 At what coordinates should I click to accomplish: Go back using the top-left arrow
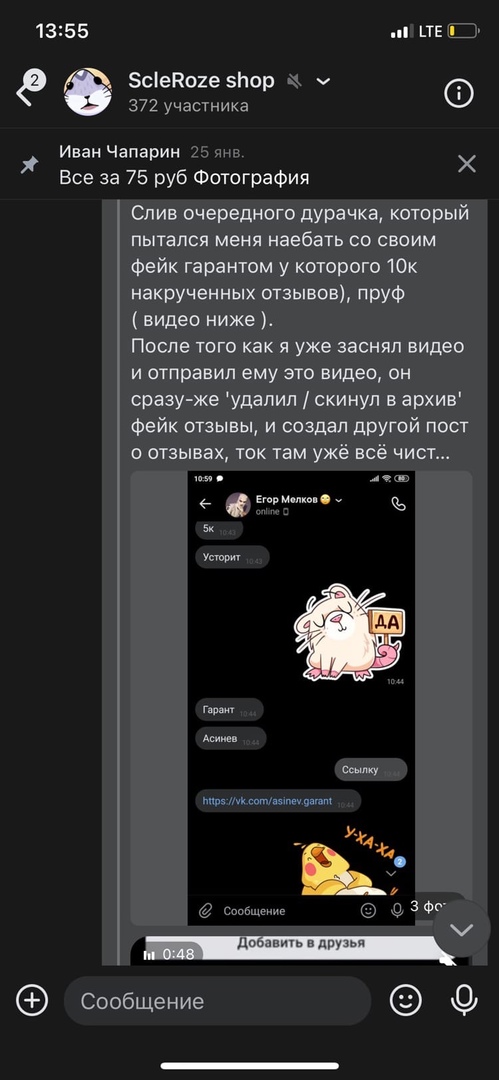pos(24,92)
